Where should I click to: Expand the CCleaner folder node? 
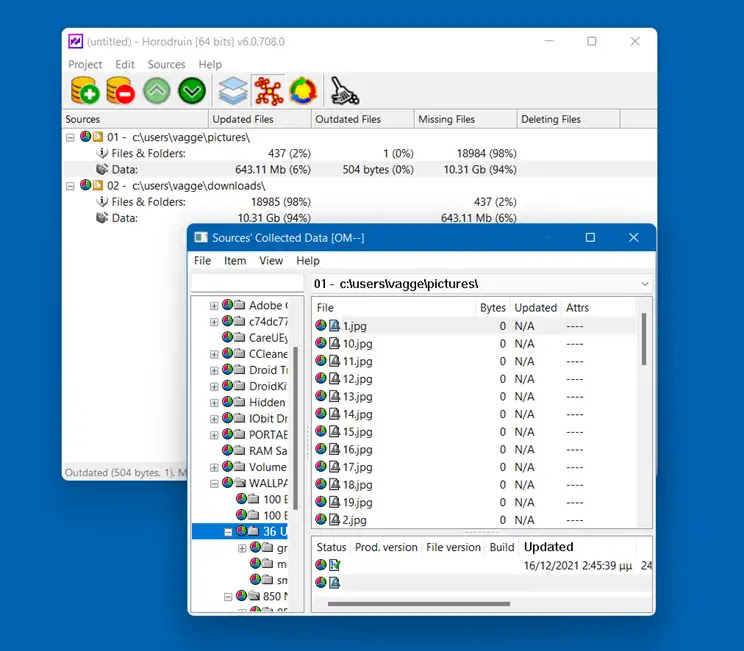[214, 354]
